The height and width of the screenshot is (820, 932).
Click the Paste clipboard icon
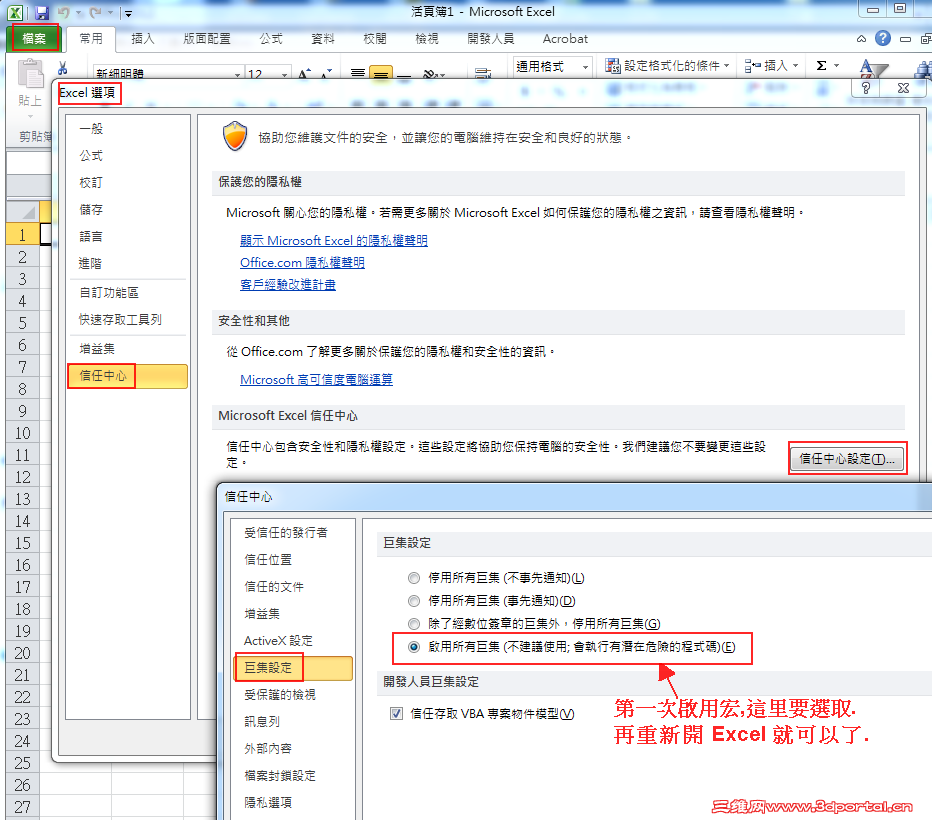(30, 74)
